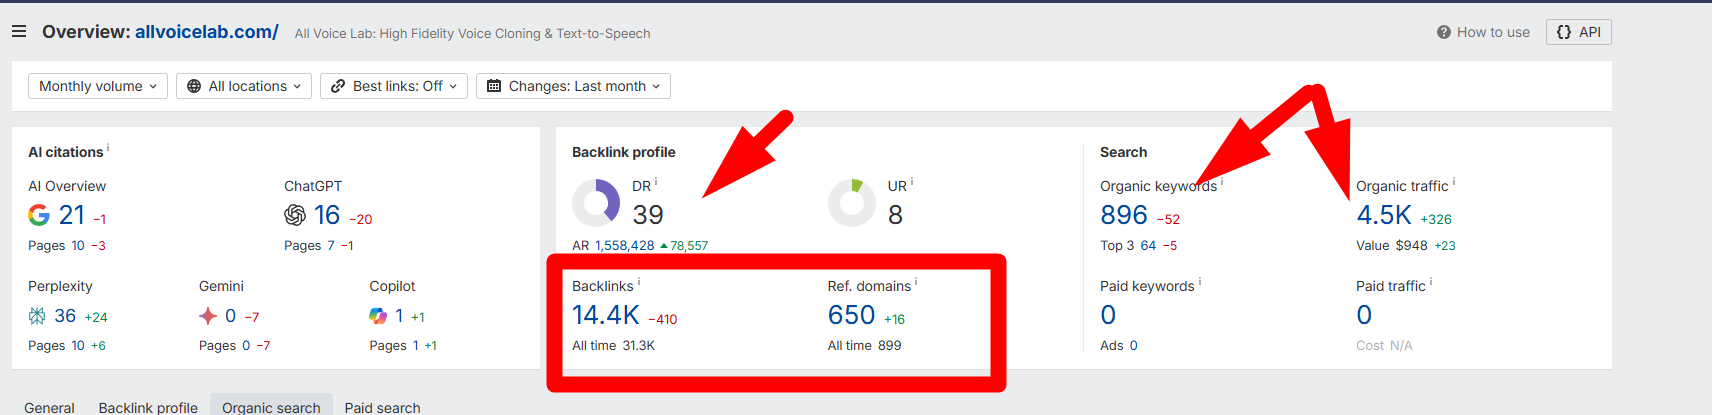
Task: Click the Top 3 value 64
Action: coord(1148,245)
